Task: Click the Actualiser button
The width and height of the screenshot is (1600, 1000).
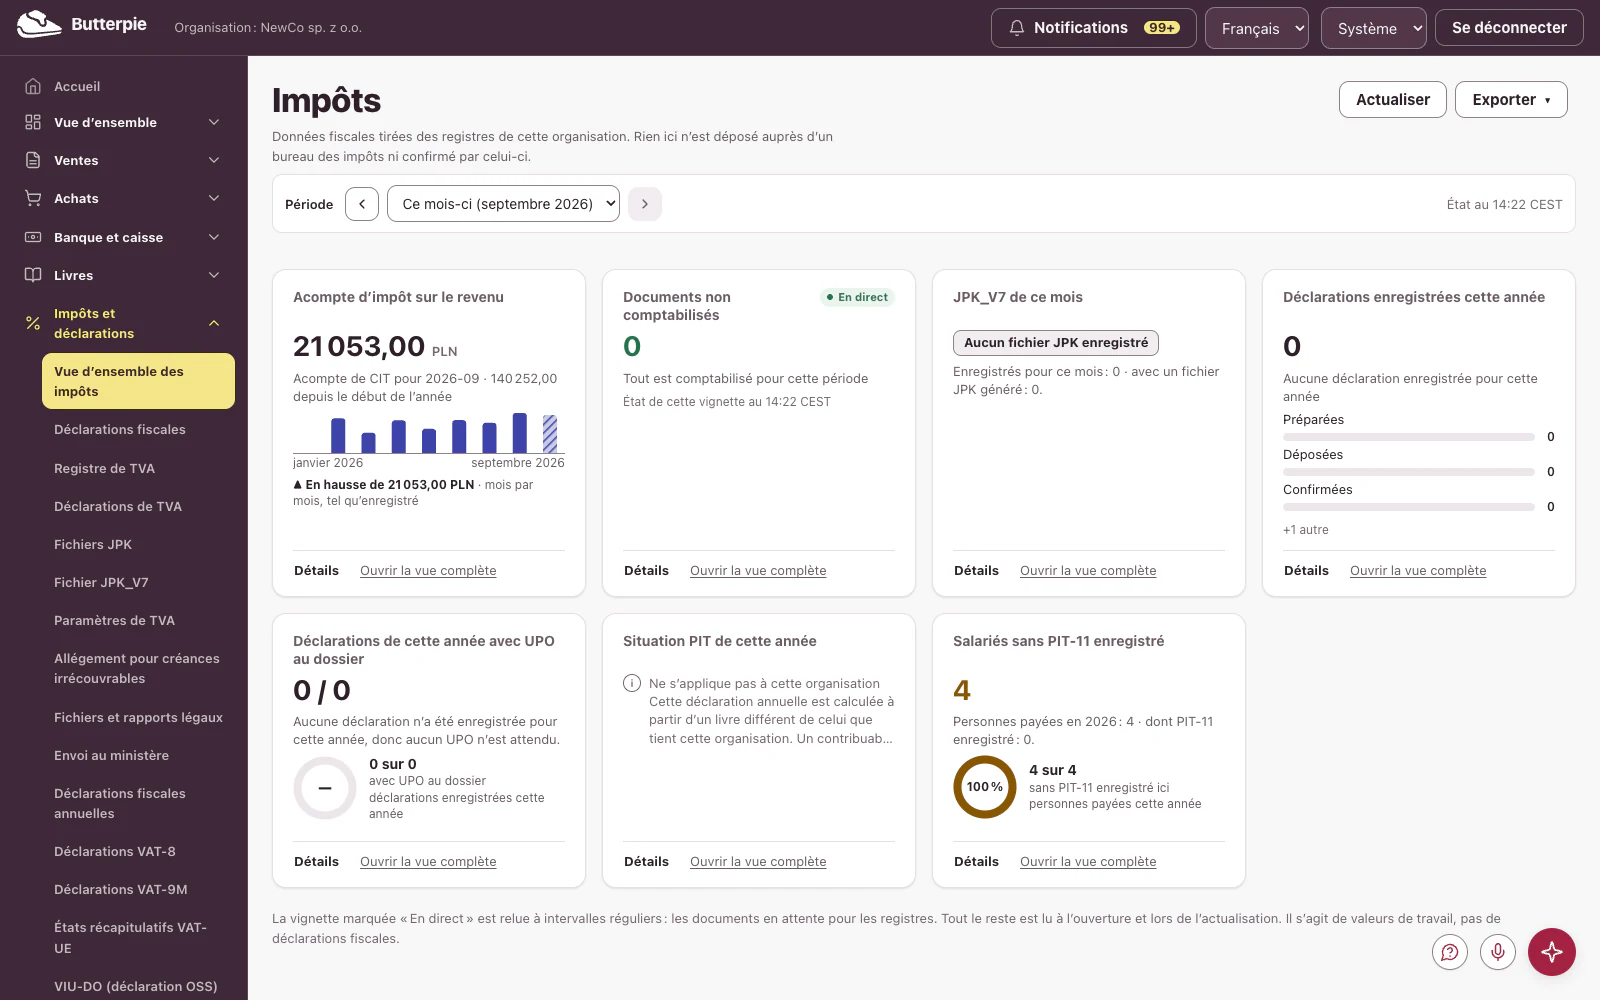Action: pyautogui.click(x=1393, y=99)
